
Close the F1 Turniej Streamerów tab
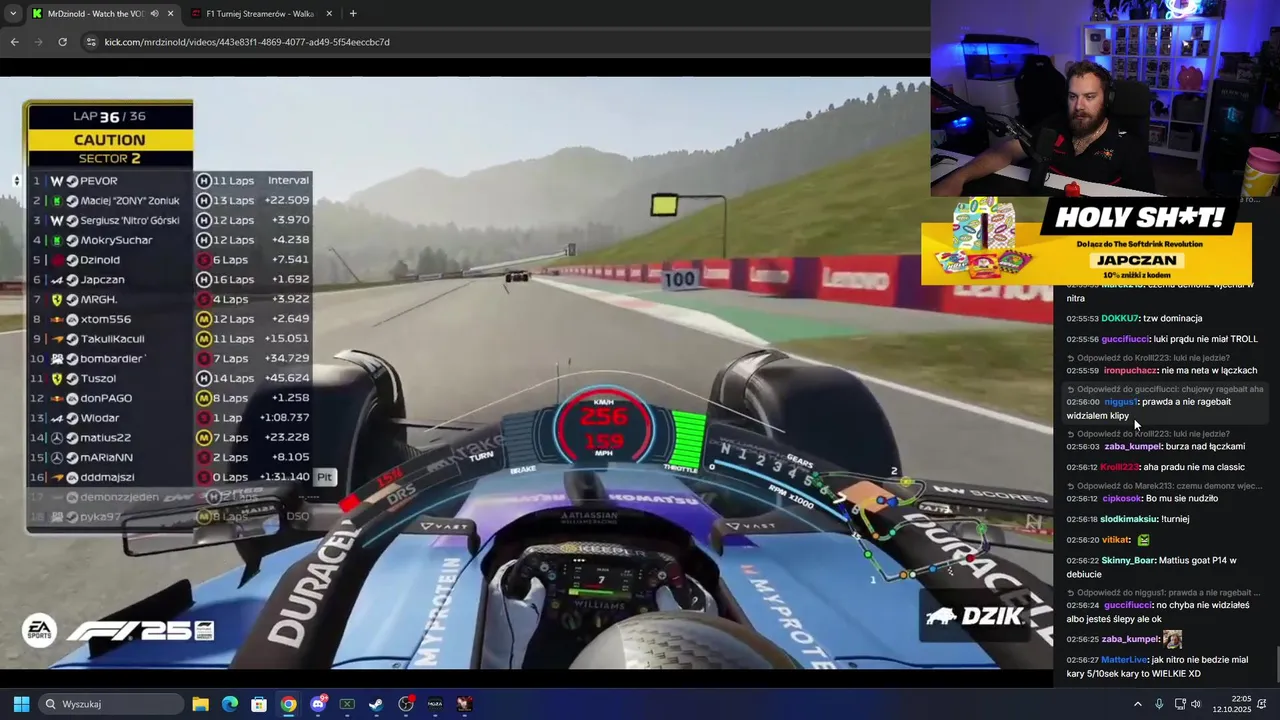click(329, 14)
